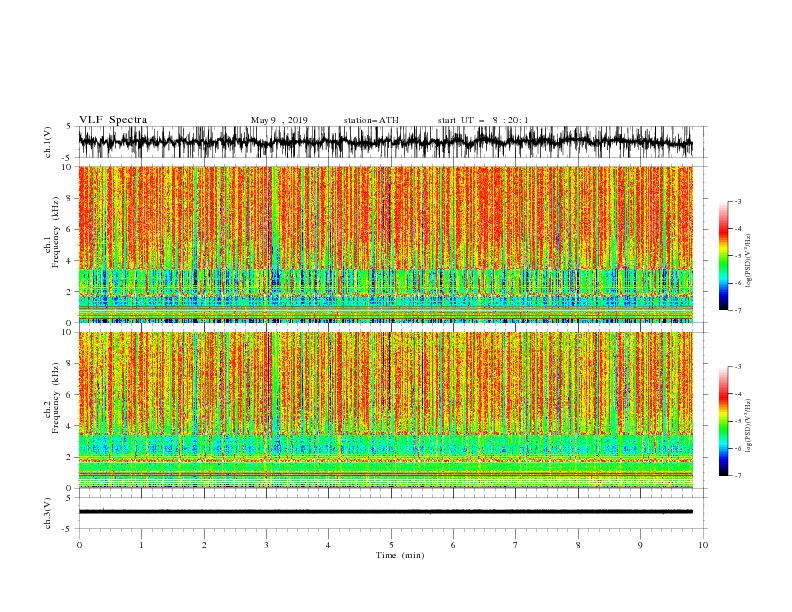Click time axis tick label "8"
This screenshot has width=792, height=612.
(x=578, y=545)
